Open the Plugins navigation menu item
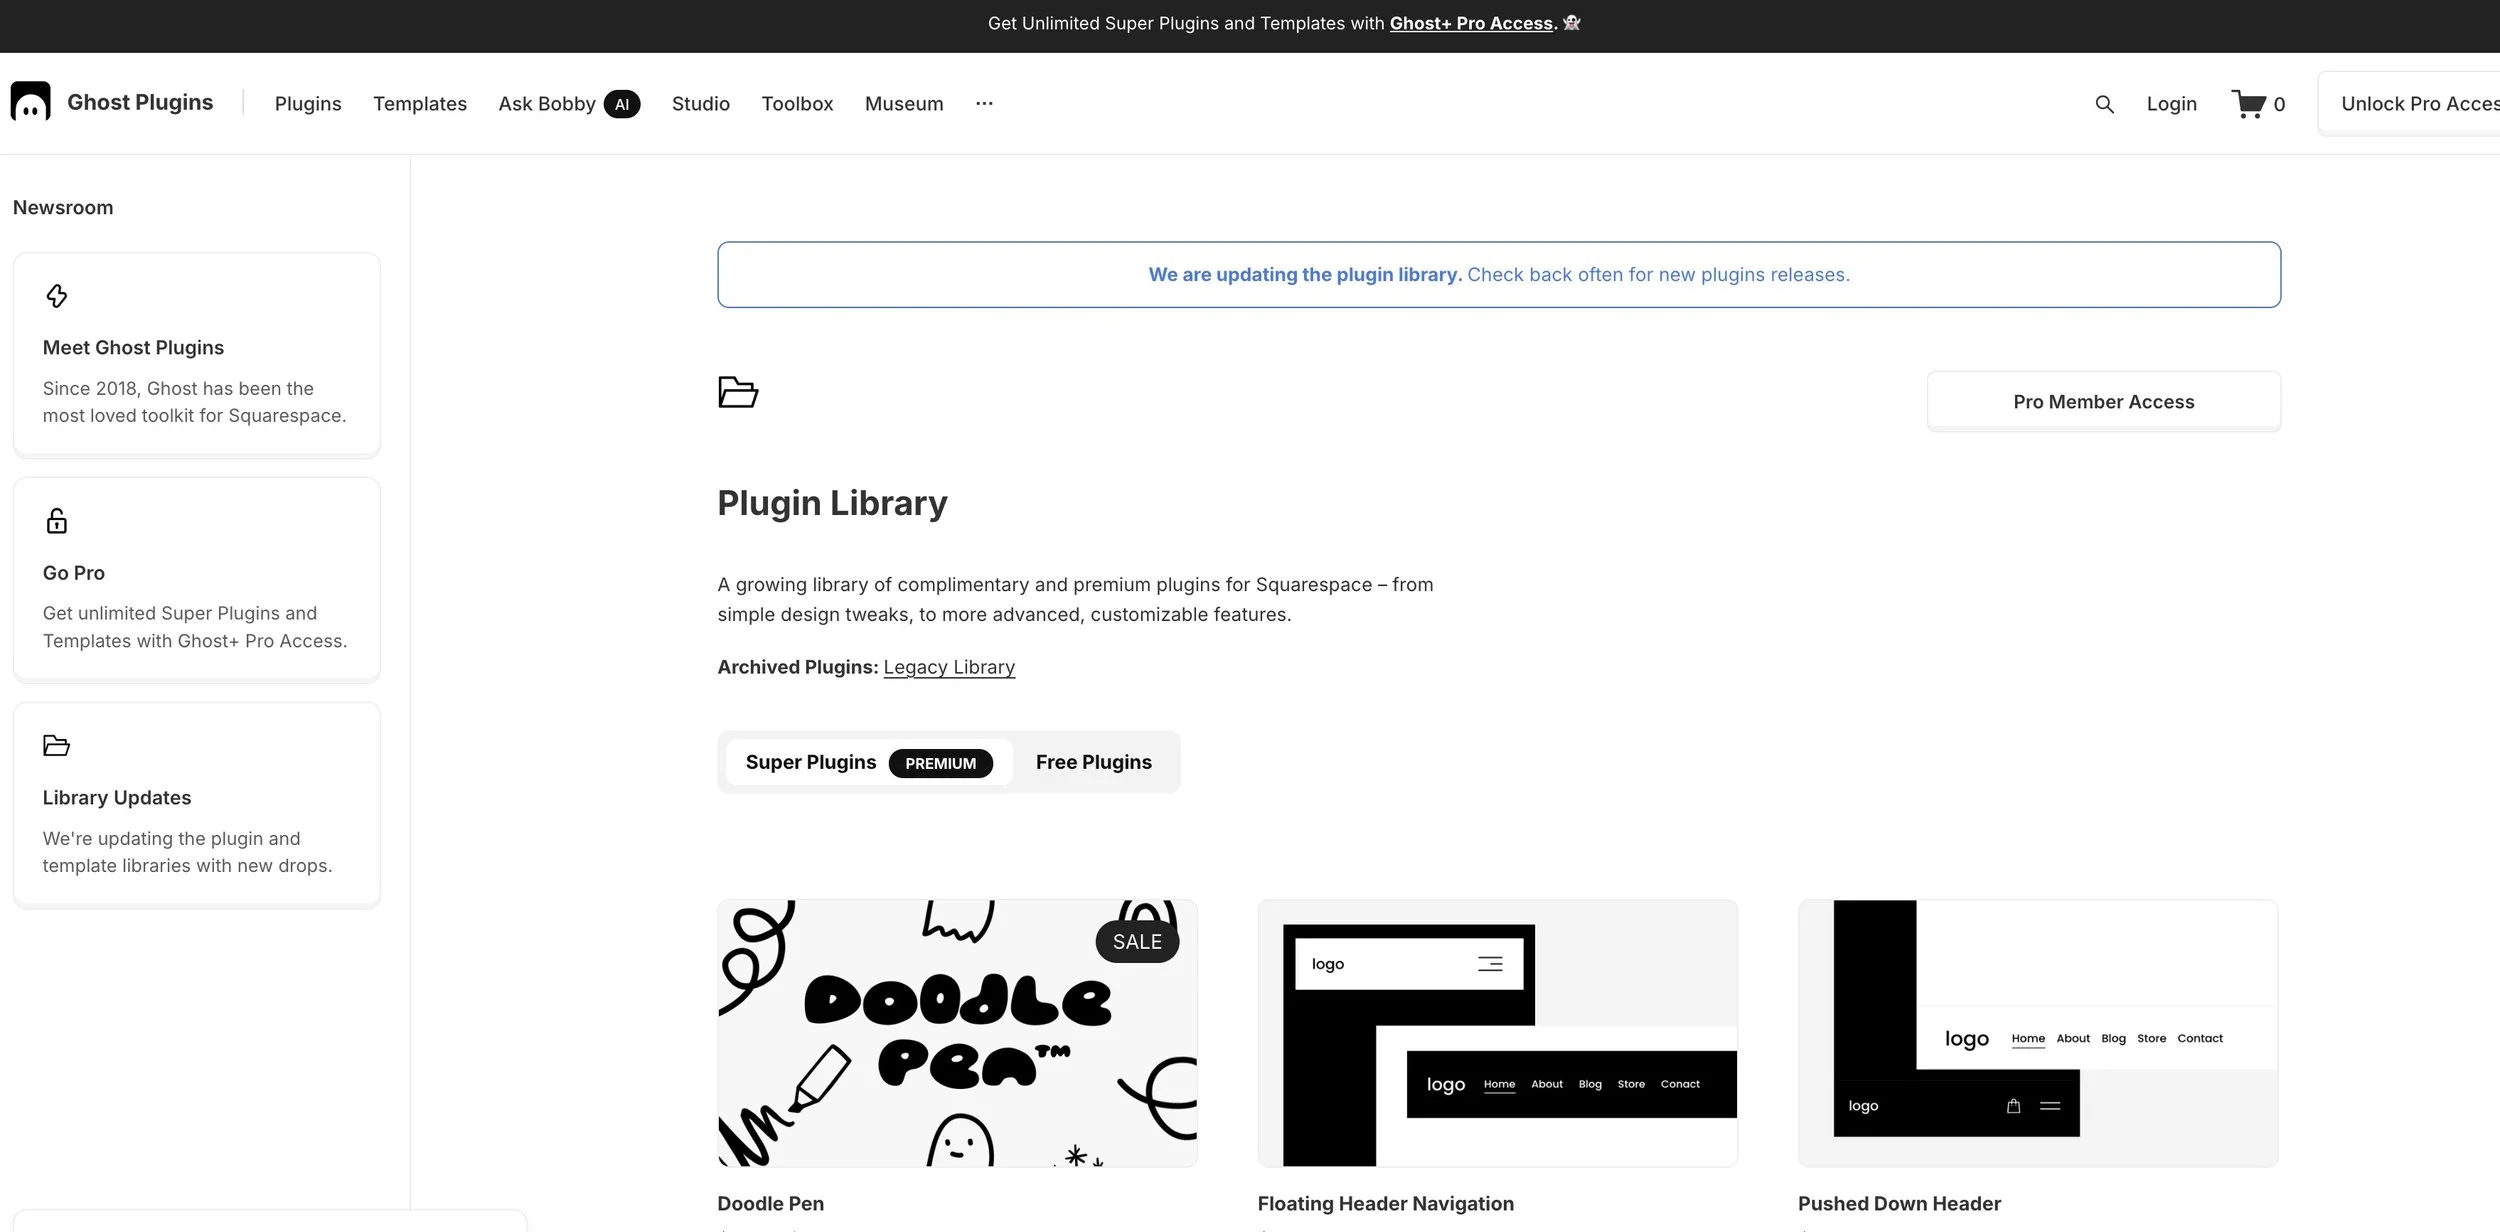Image resolution: width=2500 pixels, height=1232 pixels. click(x=308, y=104)
